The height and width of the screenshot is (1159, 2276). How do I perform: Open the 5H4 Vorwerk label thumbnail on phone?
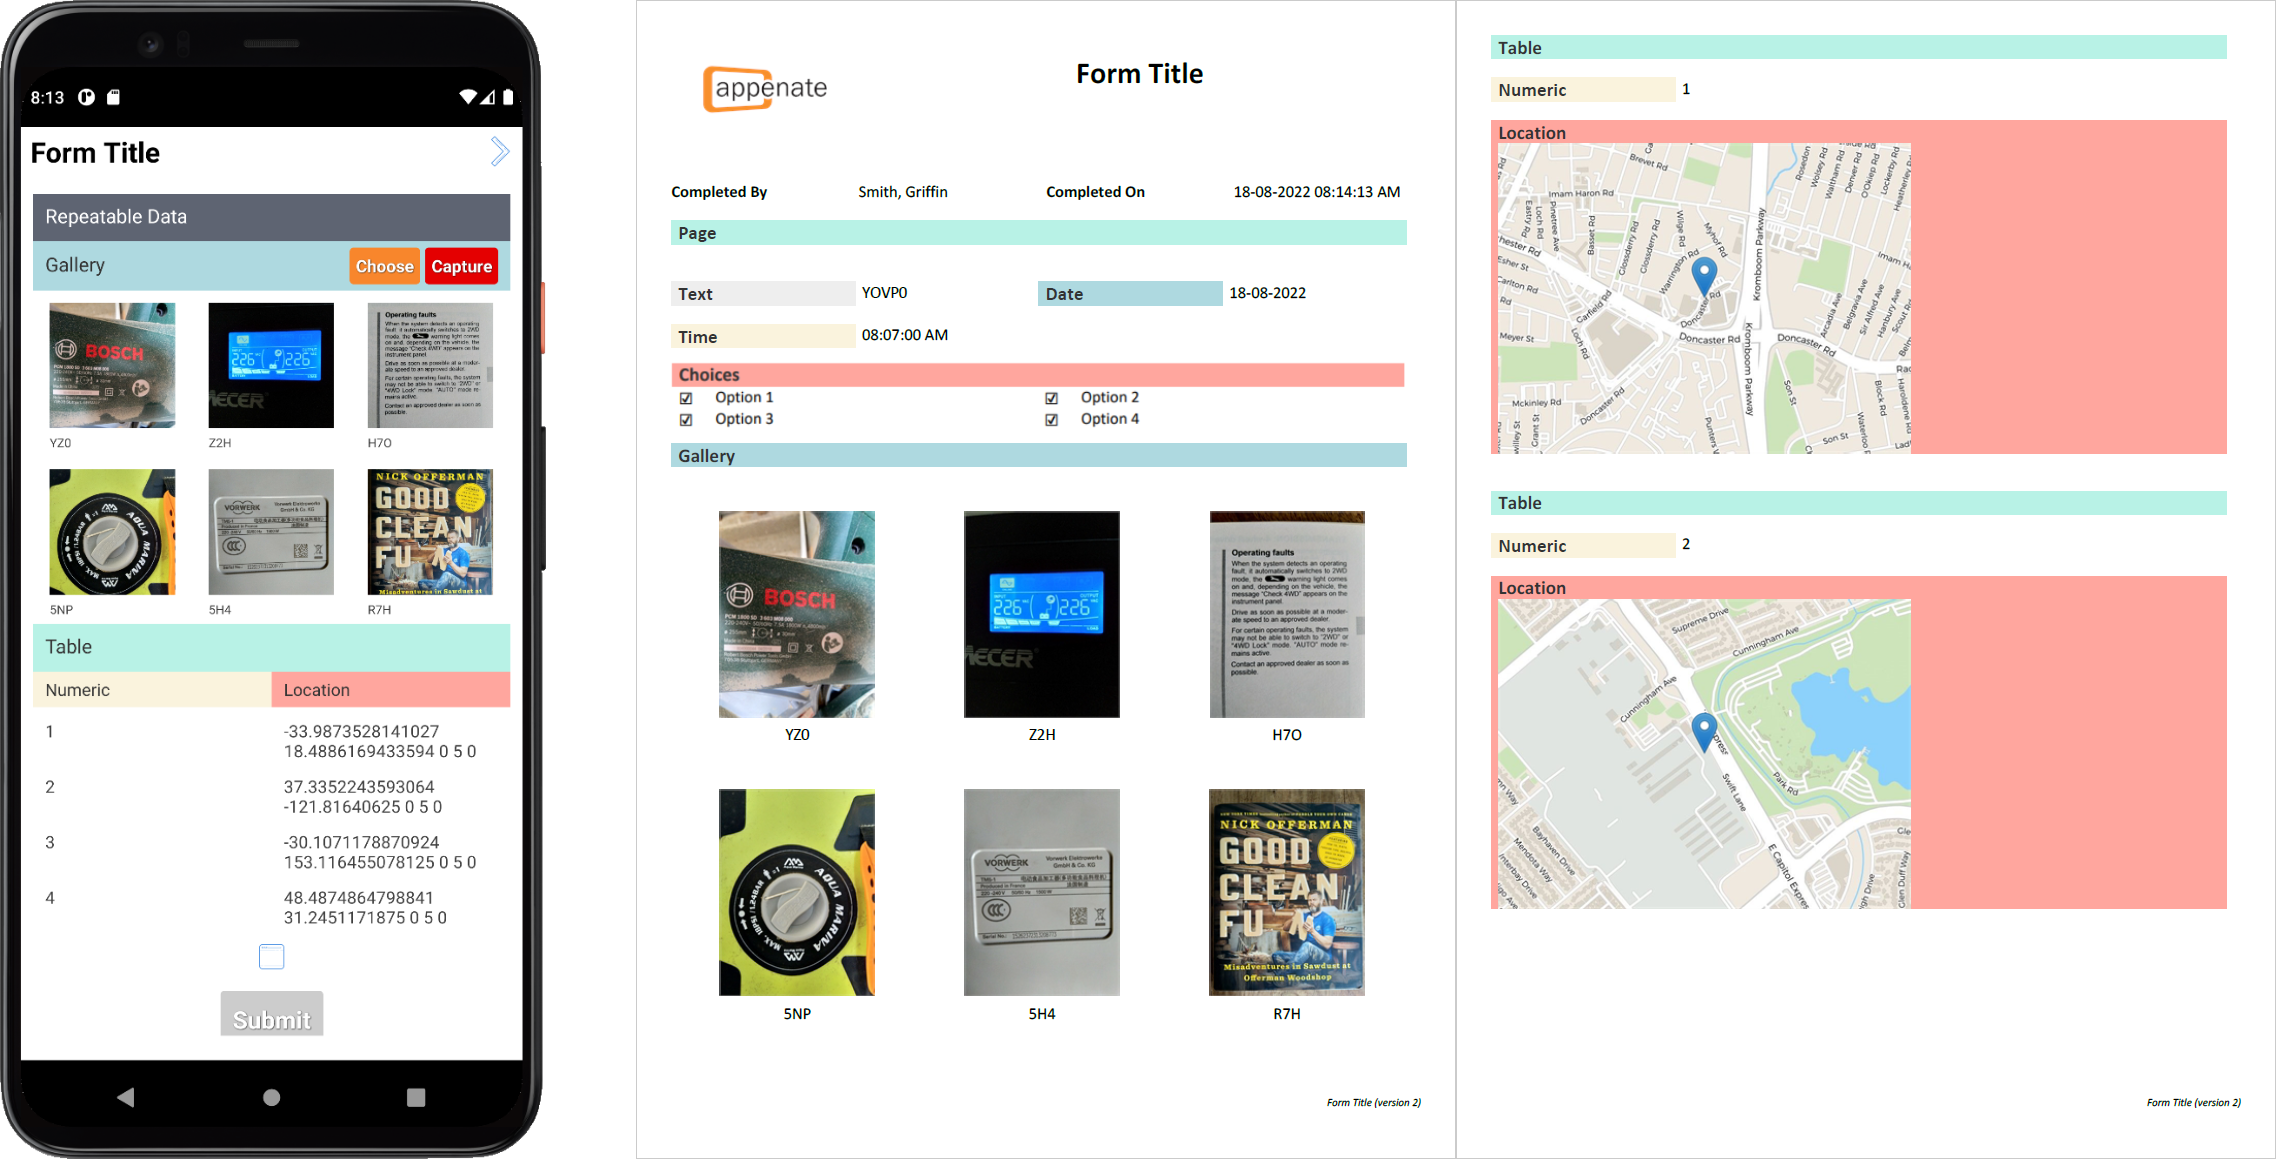(x=271, y=532)
